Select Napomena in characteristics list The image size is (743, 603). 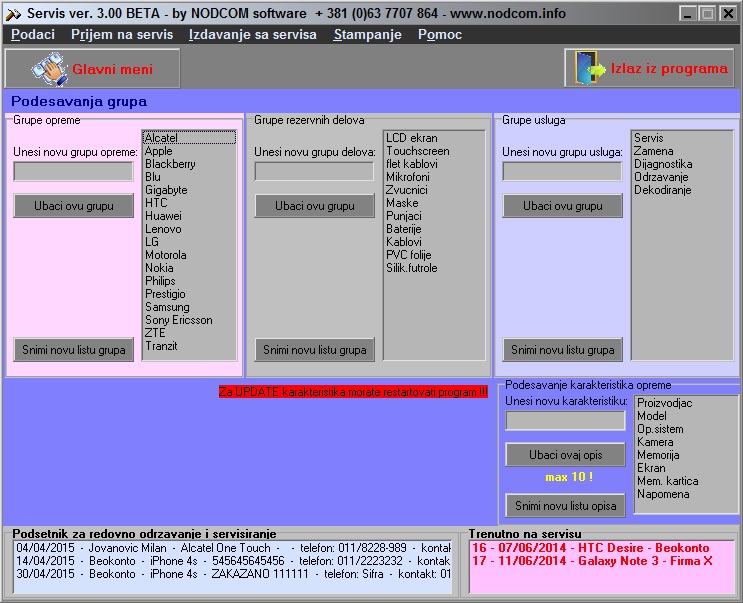(686, 494)
